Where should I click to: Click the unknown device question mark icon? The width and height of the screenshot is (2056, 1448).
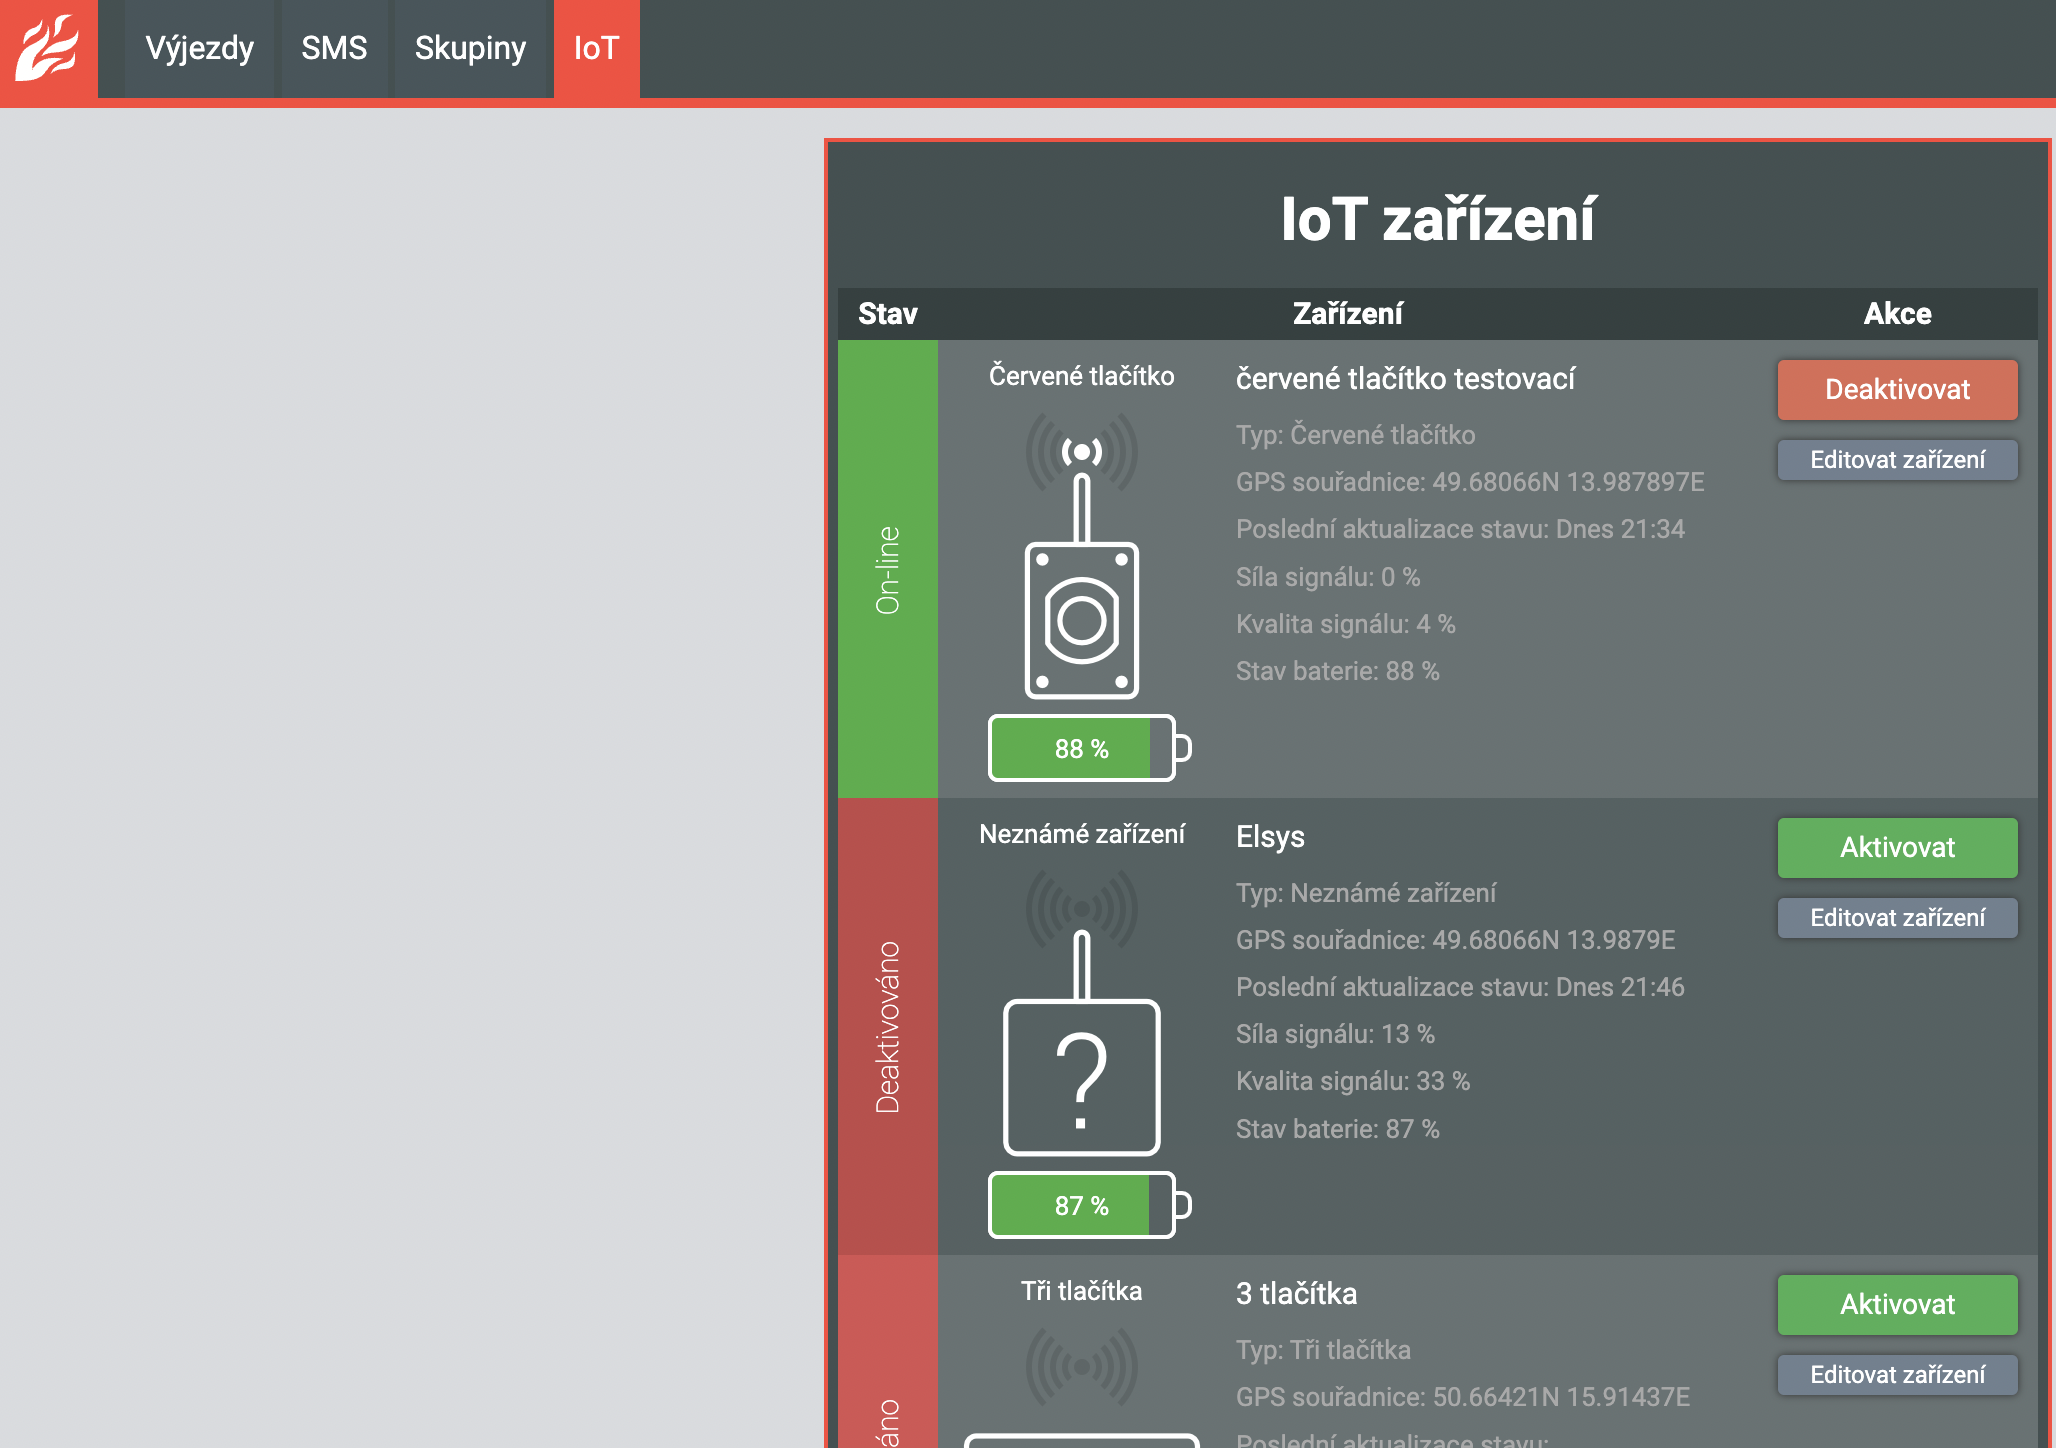tap(1081, 1077)
